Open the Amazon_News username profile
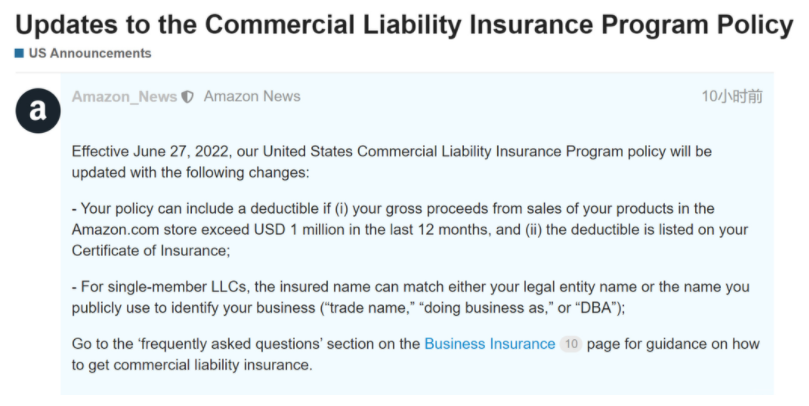 click(x=124, y=97)
